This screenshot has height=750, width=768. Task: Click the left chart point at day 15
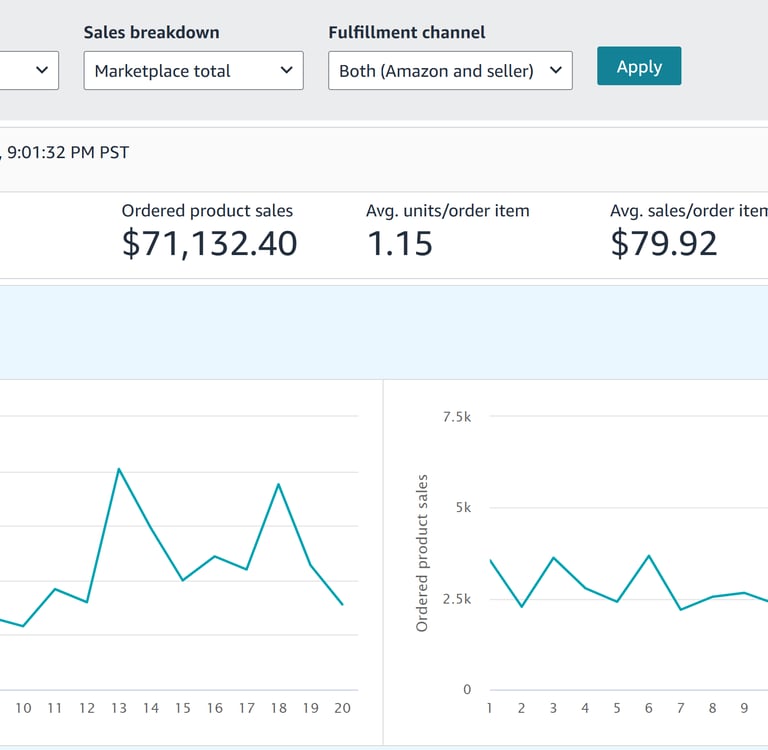pyautogui.click(x=182, y=580)
